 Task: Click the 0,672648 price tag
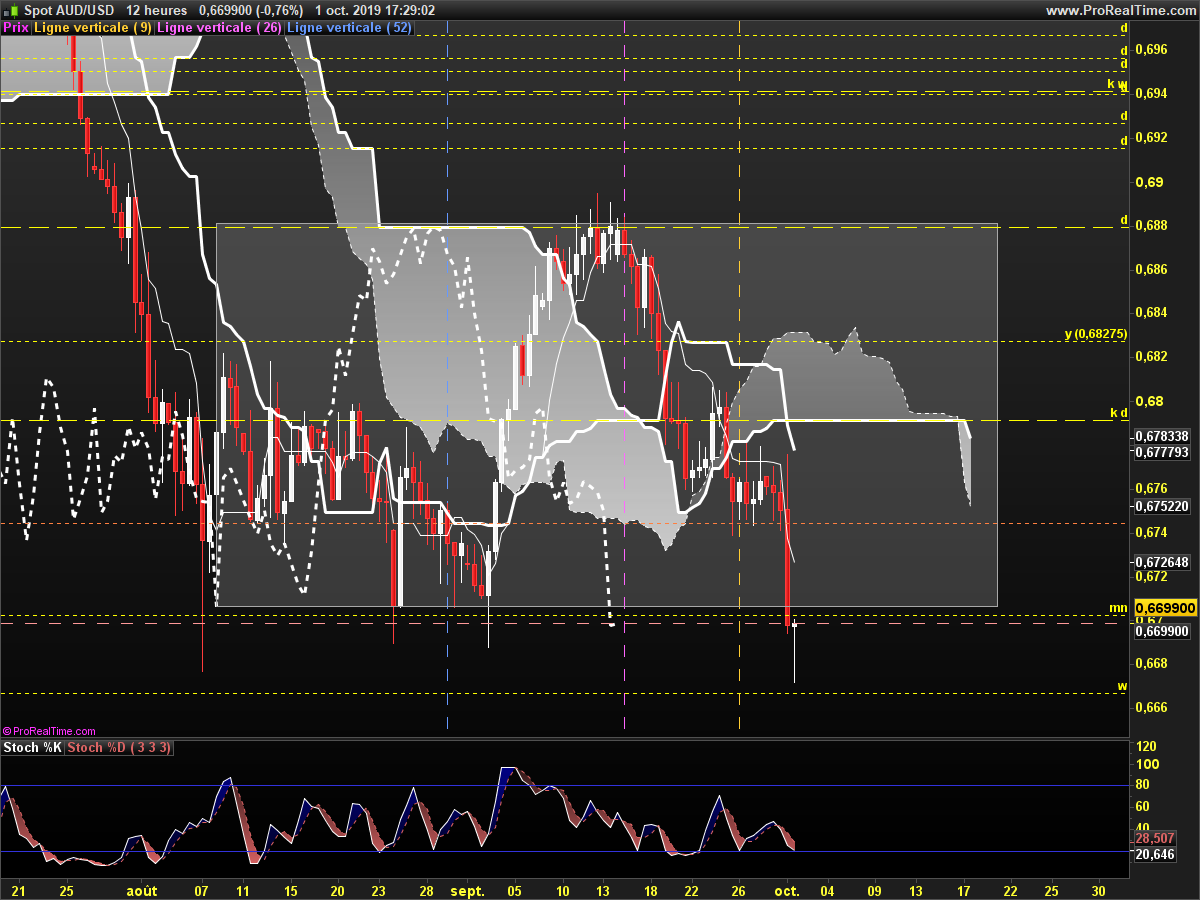1162,562
